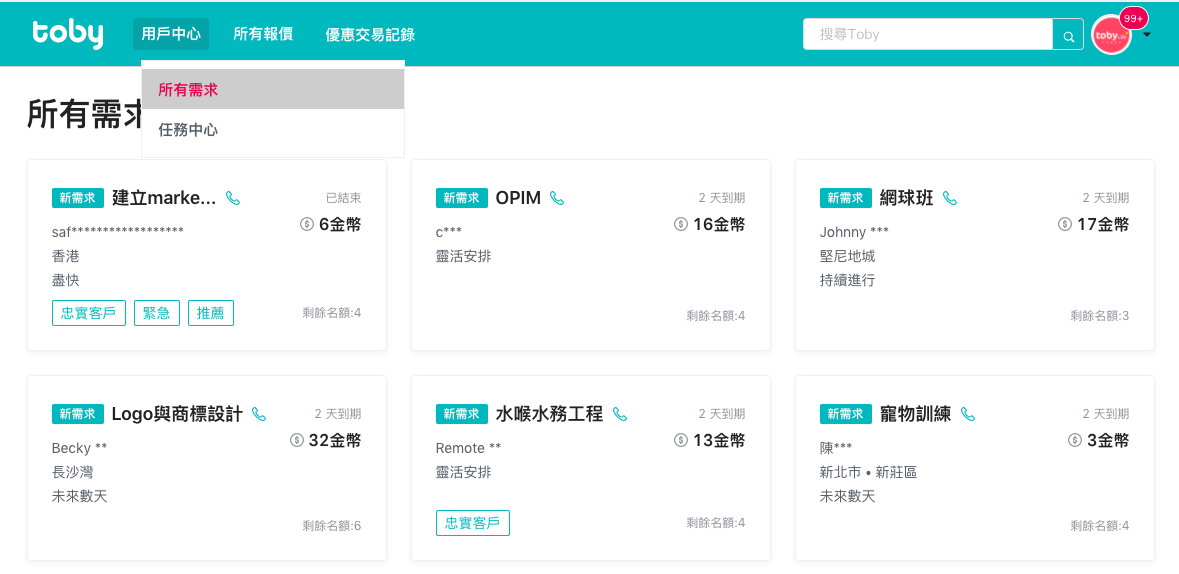The width and height of the screenshot is (1179, 574).
Task: Click 新需求 badge on Logo與商標設計 card
Action: tap(77, 414)
